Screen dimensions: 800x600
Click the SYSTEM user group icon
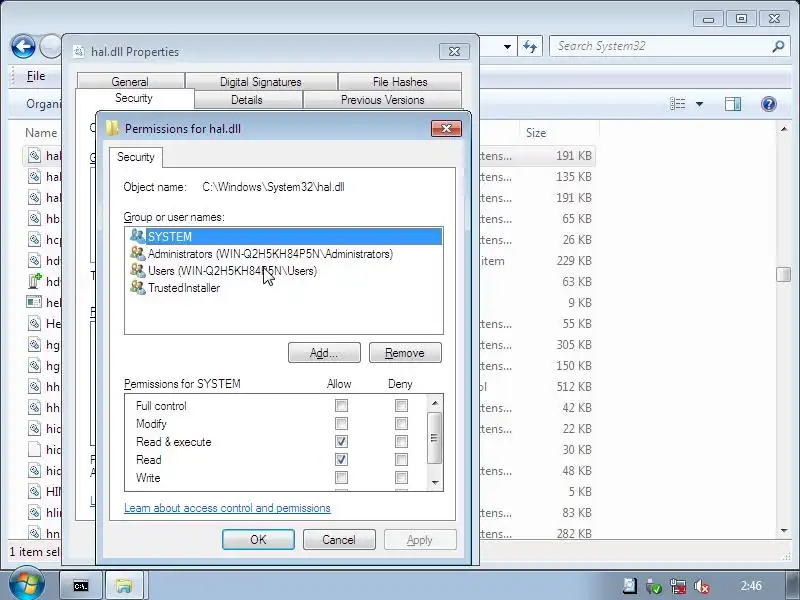[x=137, y=236]
